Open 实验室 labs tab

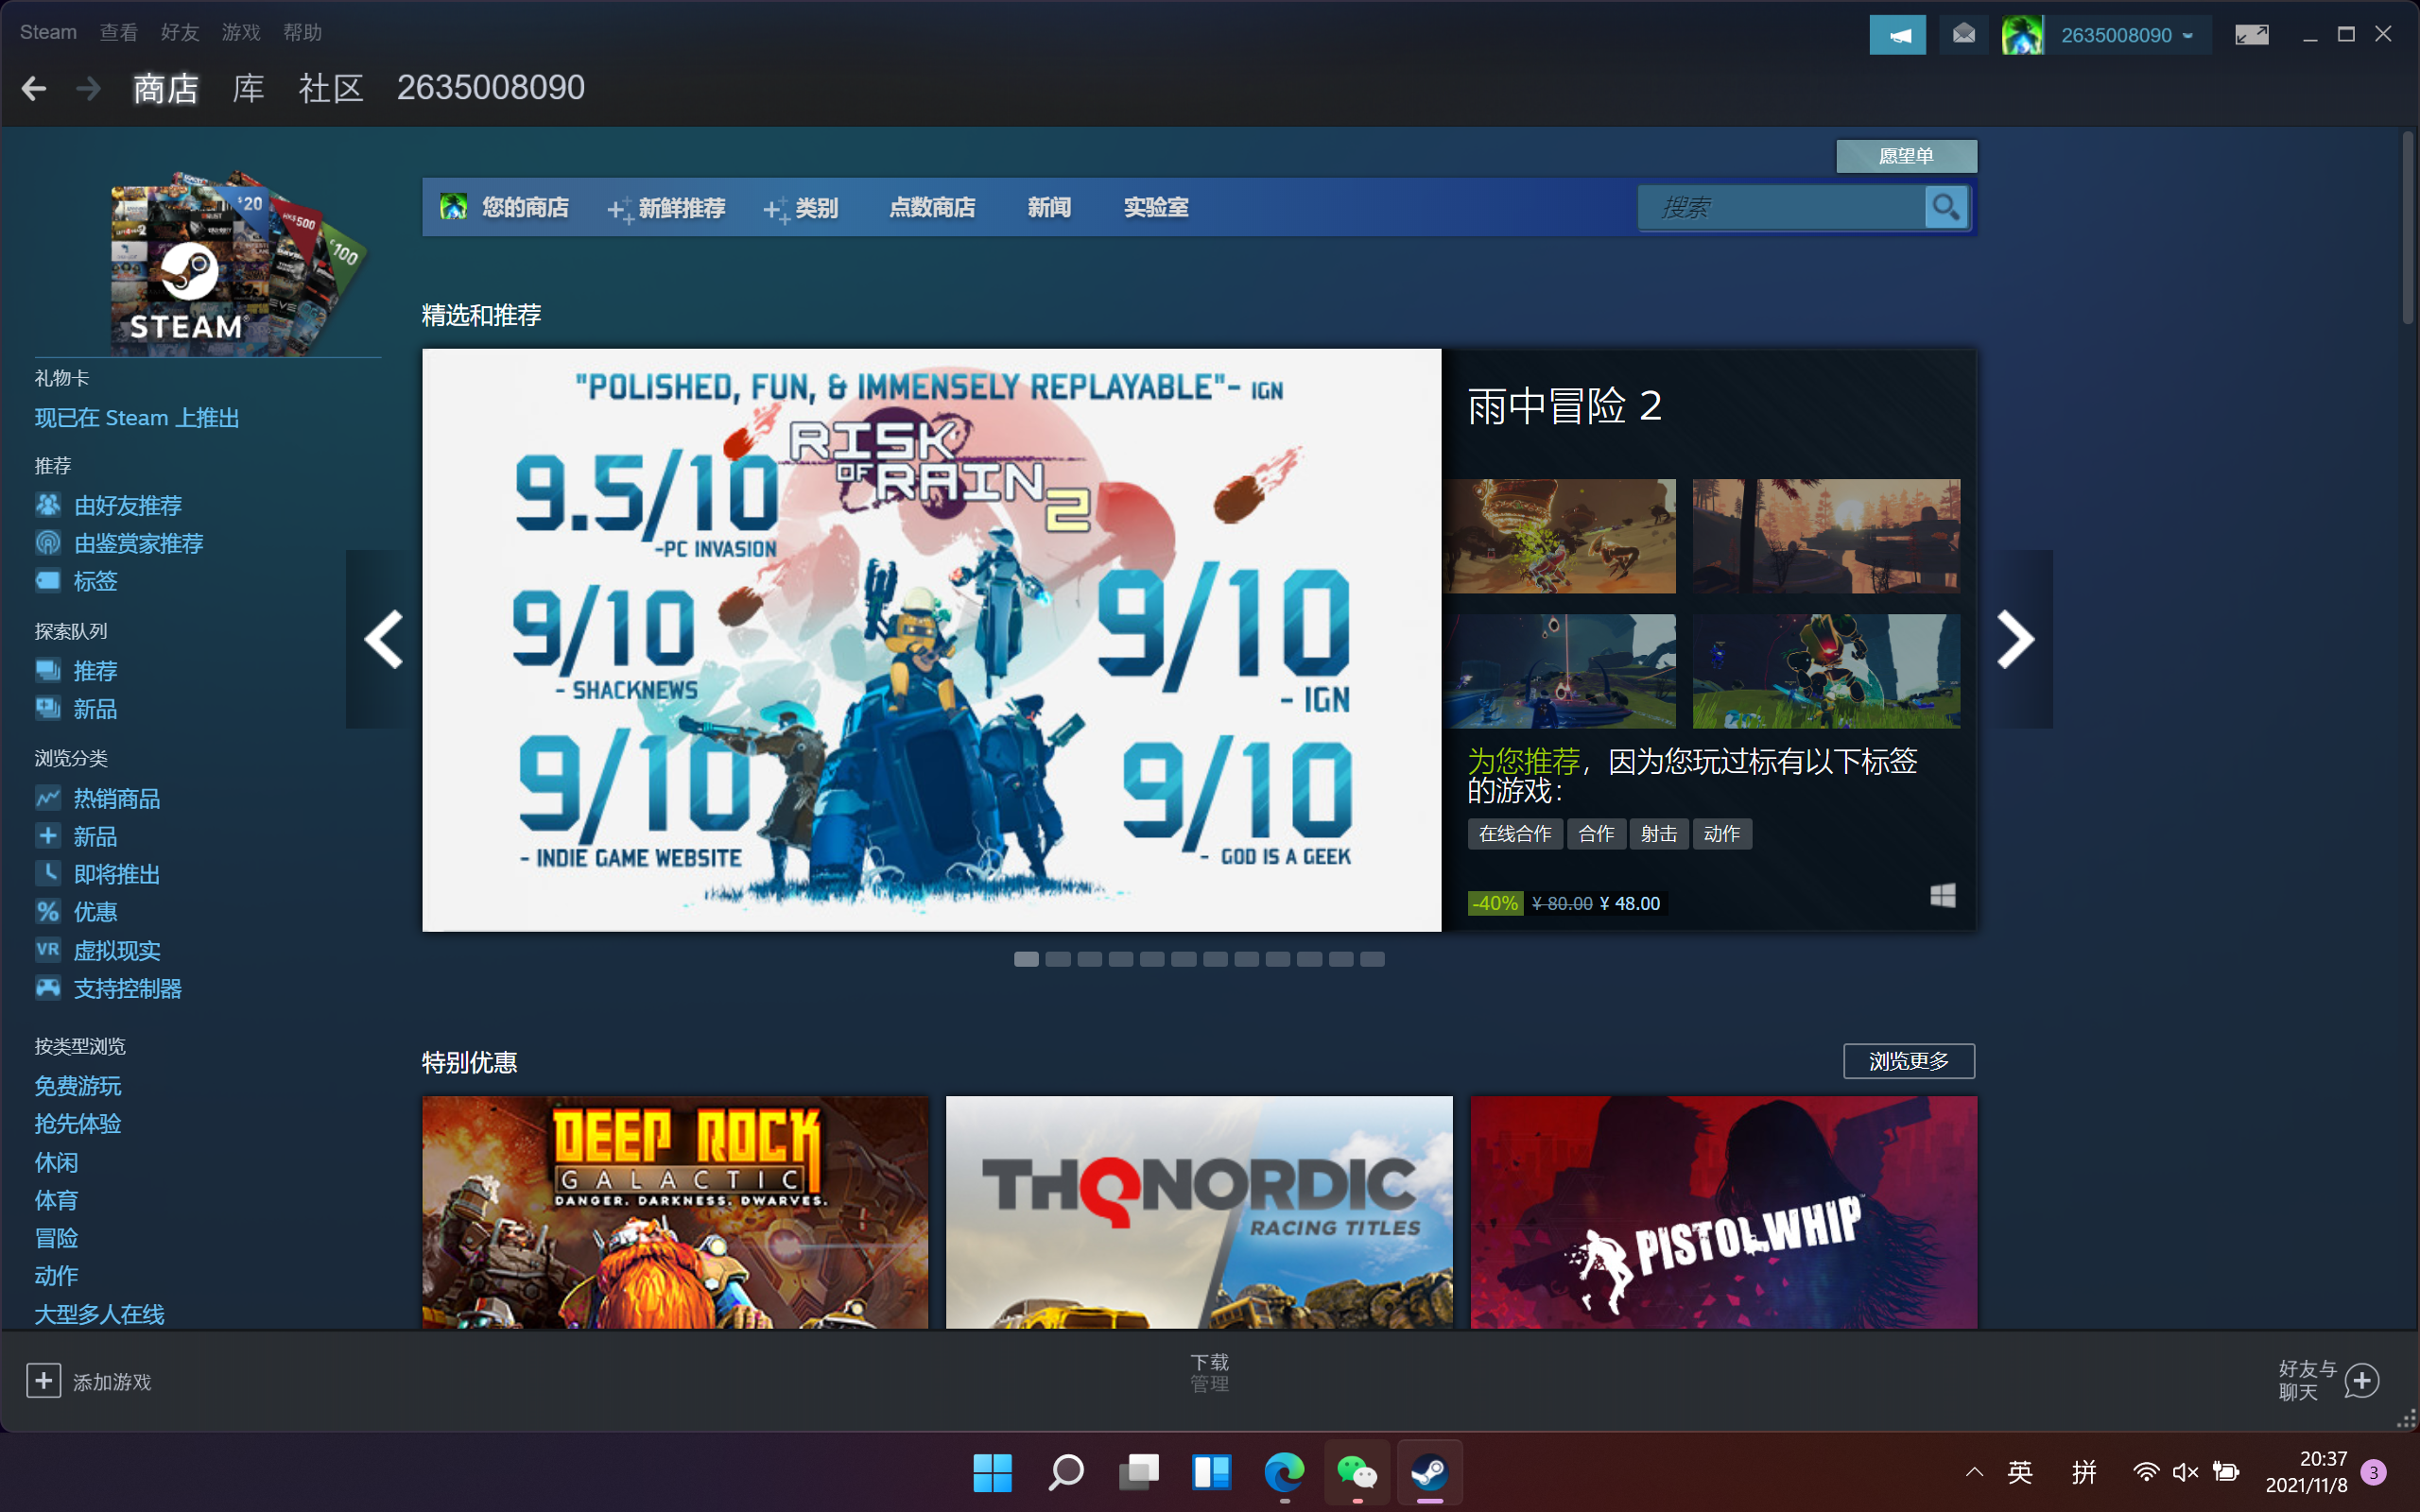coord(1156,207)
